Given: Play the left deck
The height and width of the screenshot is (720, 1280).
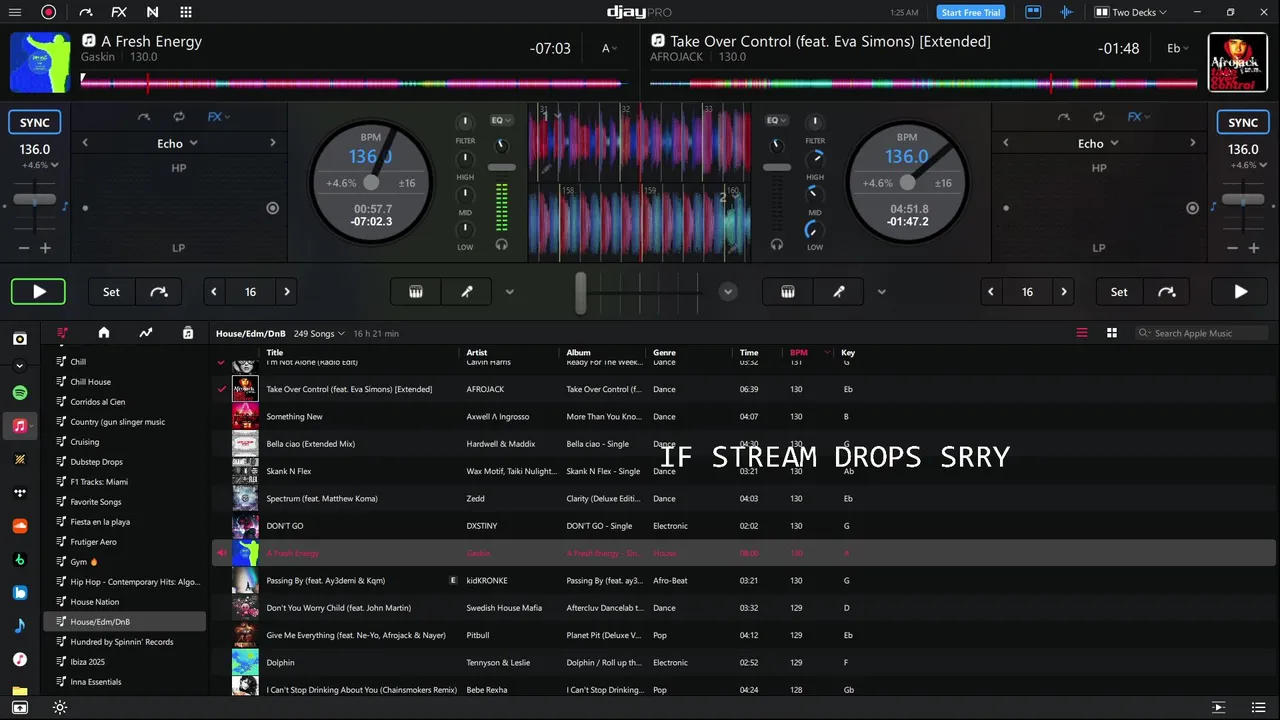Looking at the screenshot, I should (x=39, y=292).
